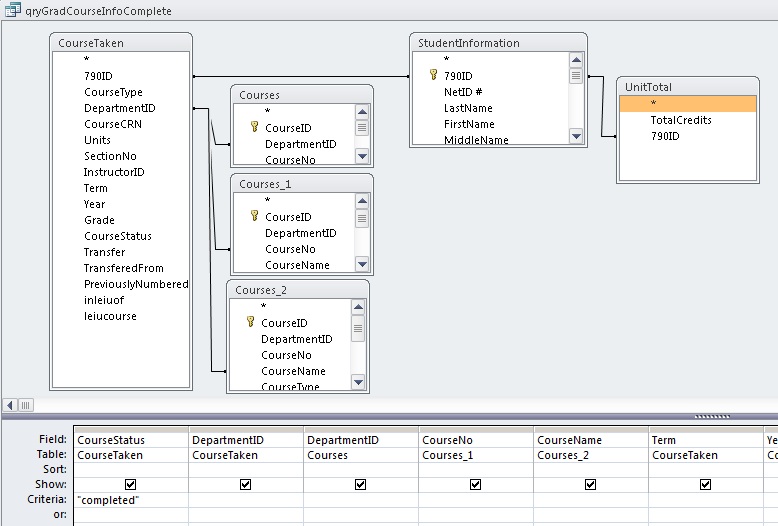Click the Sort cell under CourseName column
778x526 pixels.
590,469
